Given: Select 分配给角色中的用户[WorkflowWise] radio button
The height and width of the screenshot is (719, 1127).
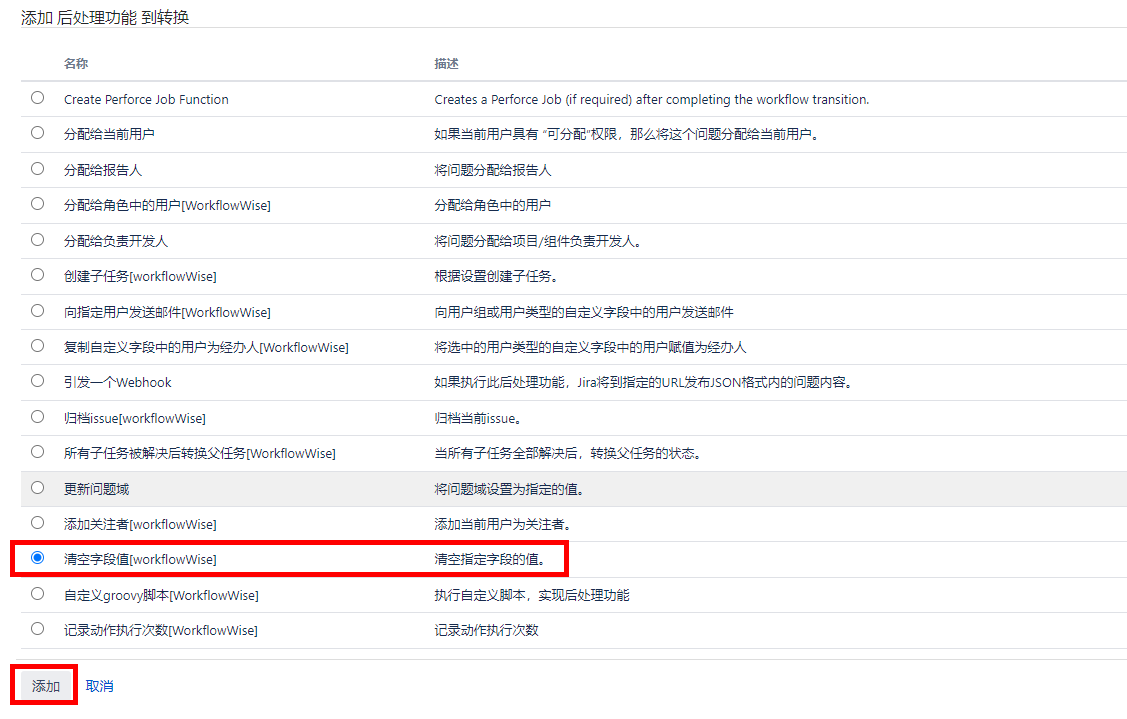Looking at the screenshot, I should tap(38, 204).
